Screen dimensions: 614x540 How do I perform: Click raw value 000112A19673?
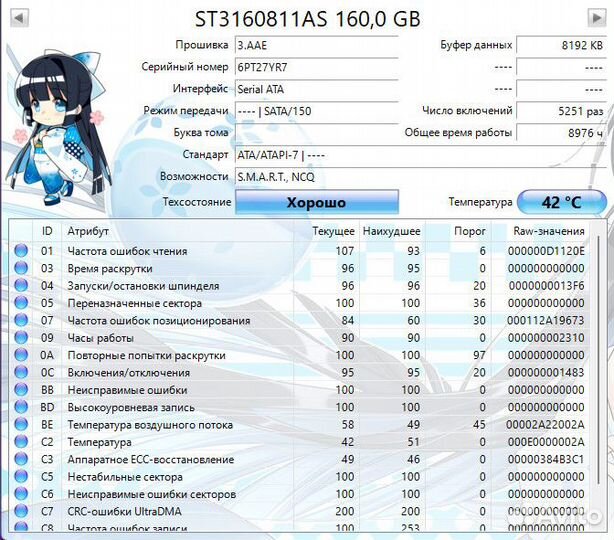545,320
